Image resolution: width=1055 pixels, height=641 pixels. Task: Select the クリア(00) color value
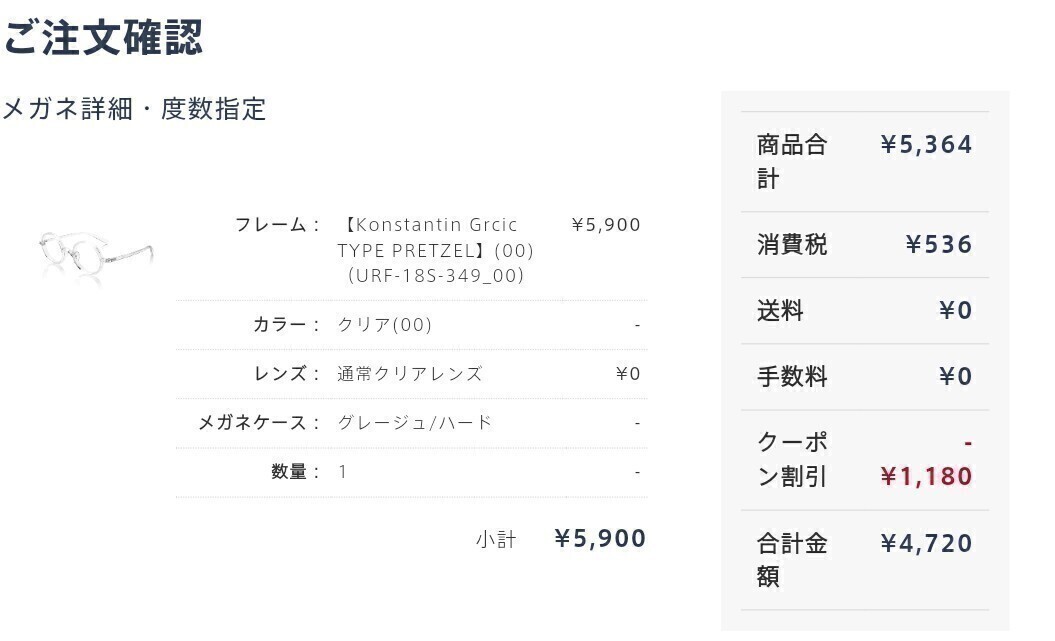coord(385,324)
